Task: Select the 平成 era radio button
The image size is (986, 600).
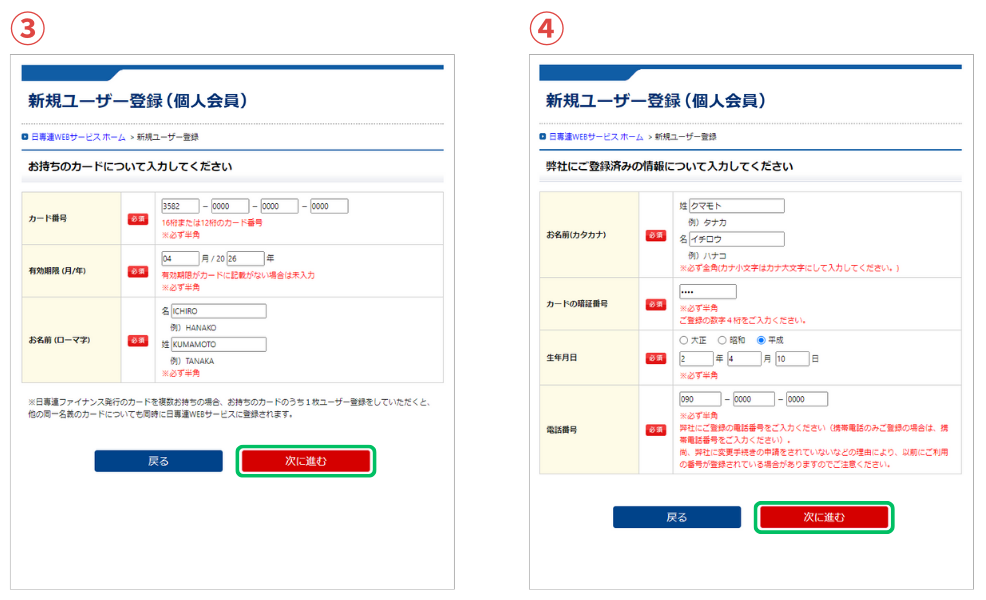Action: 762,340
